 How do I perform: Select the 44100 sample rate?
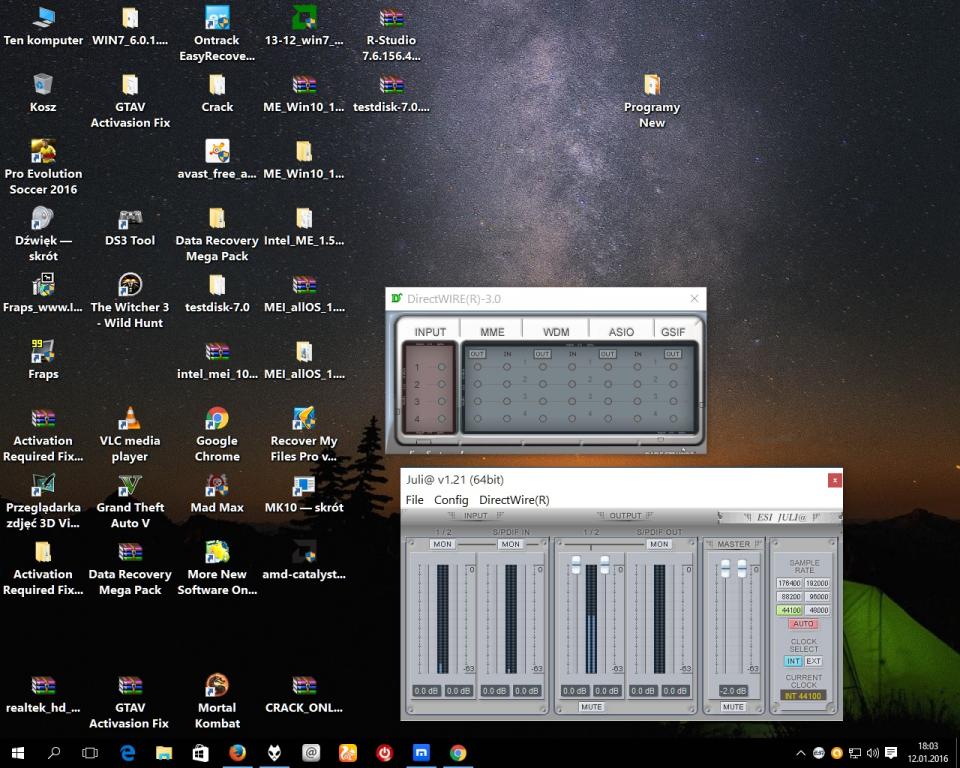789,610
